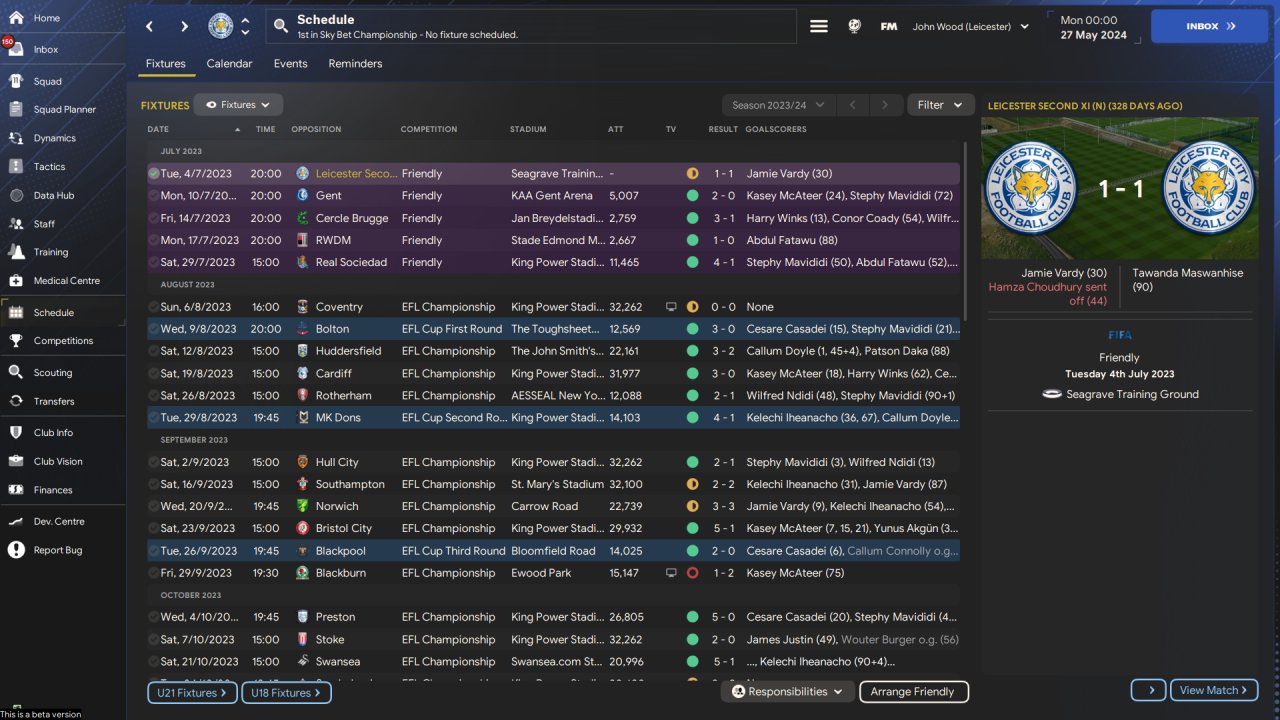Screen dimensions: 1280x720
Task: Click the Arrange Friendly button
Action: 912,691
